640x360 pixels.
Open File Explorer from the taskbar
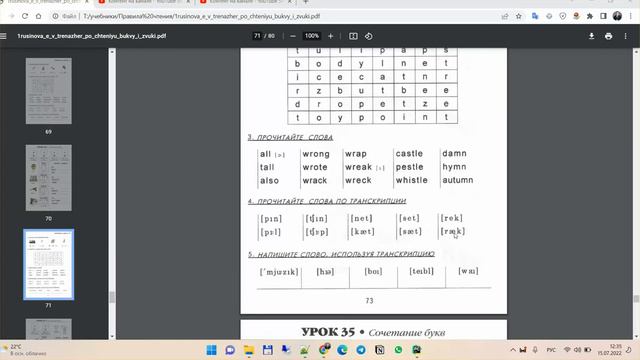pos(249,350)
